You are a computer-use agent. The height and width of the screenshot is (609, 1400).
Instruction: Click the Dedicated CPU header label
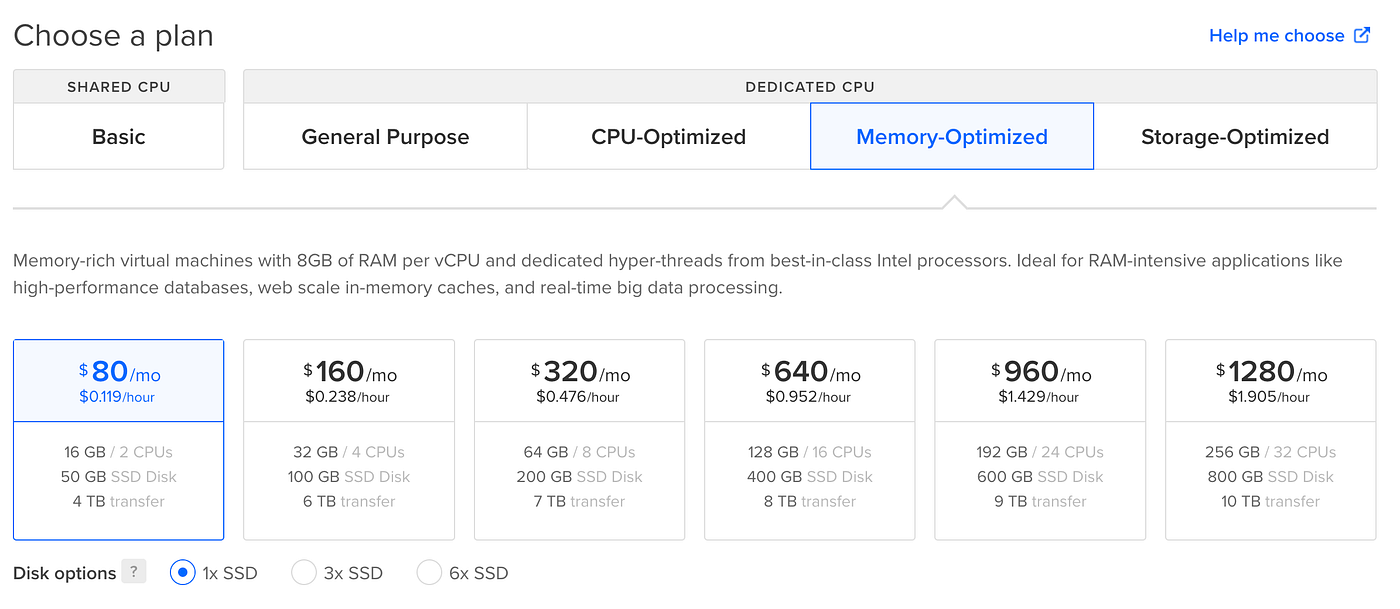809,87
